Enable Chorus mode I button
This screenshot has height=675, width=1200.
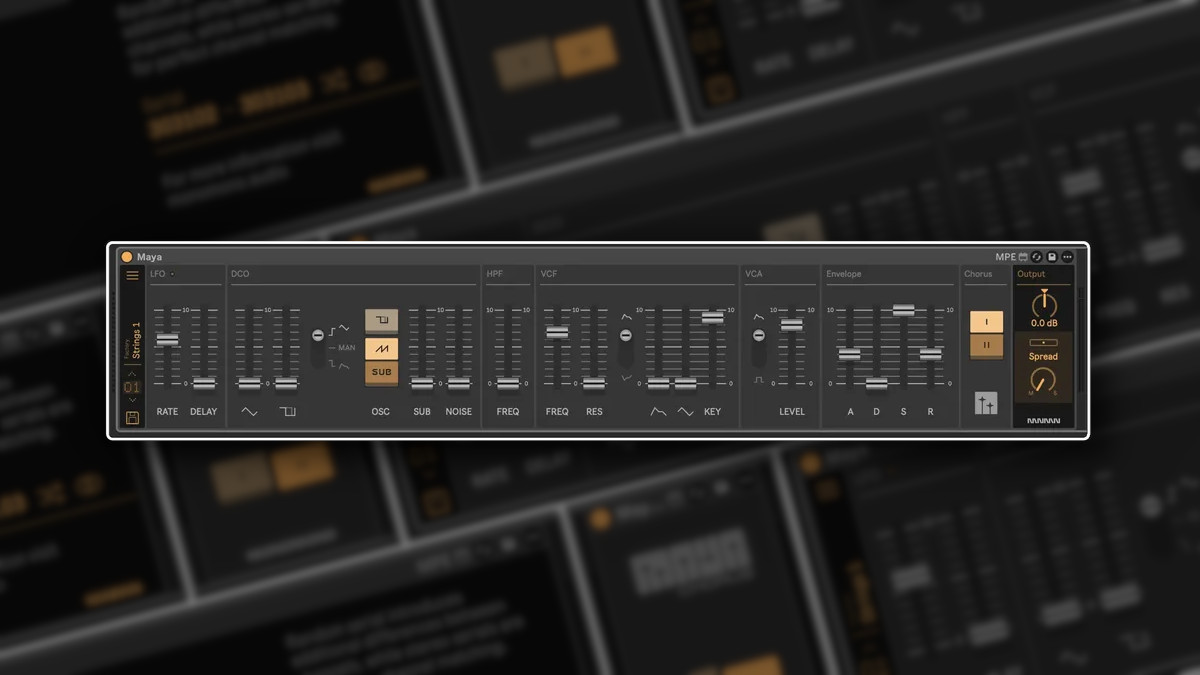[x=986, y=321]
